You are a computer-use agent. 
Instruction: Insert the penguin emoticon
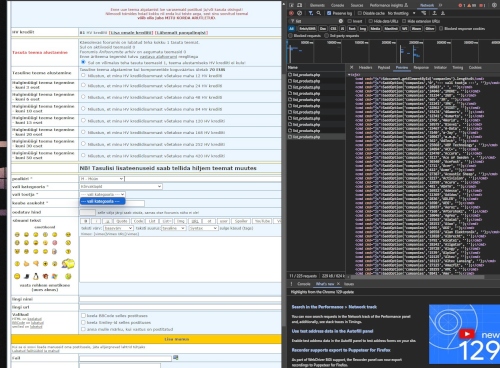pos(36,276)
